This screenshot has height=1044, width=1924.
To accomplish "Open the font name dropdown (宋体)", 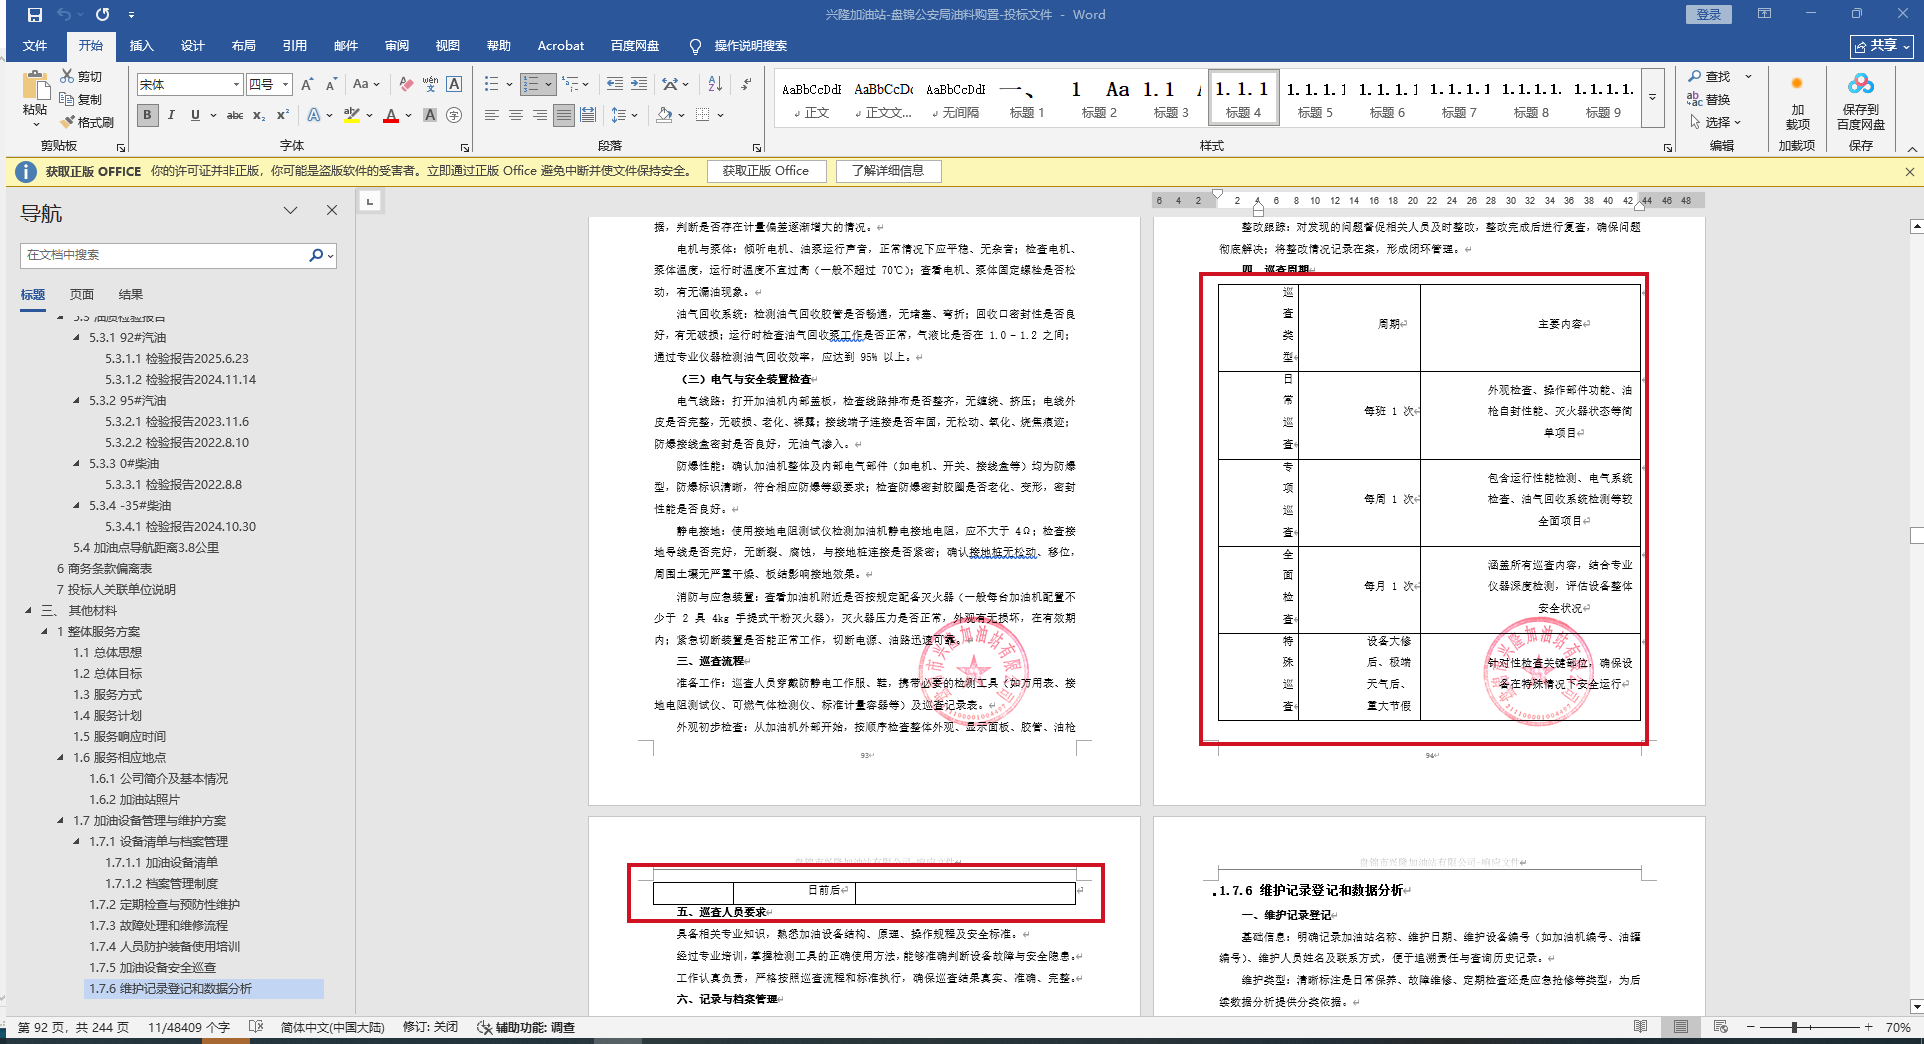I will pos(236,85).
